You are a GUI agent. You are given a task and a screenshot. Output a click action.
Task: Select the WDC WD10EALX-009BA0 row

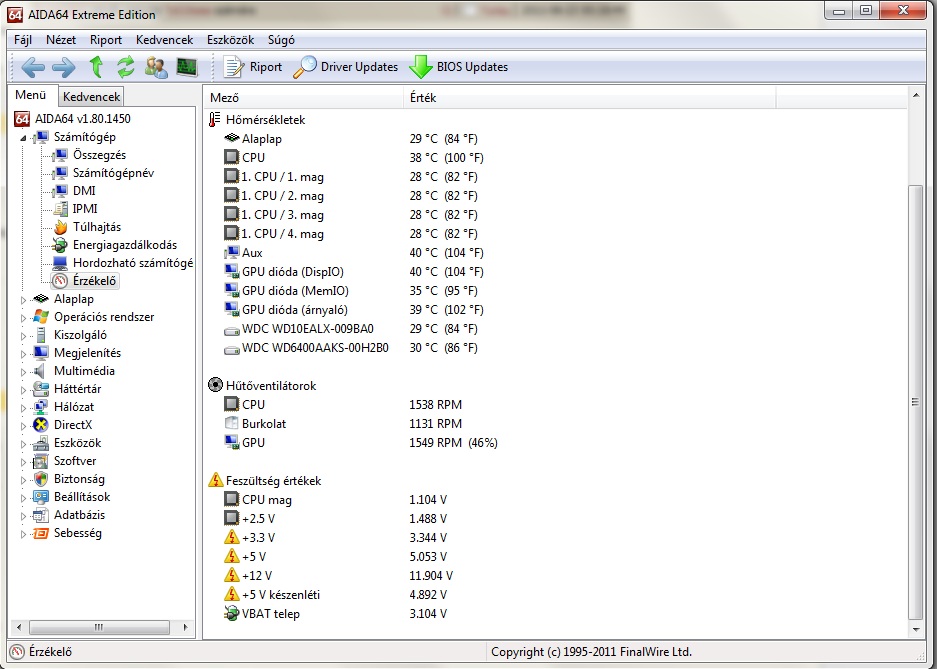point(556,329)
